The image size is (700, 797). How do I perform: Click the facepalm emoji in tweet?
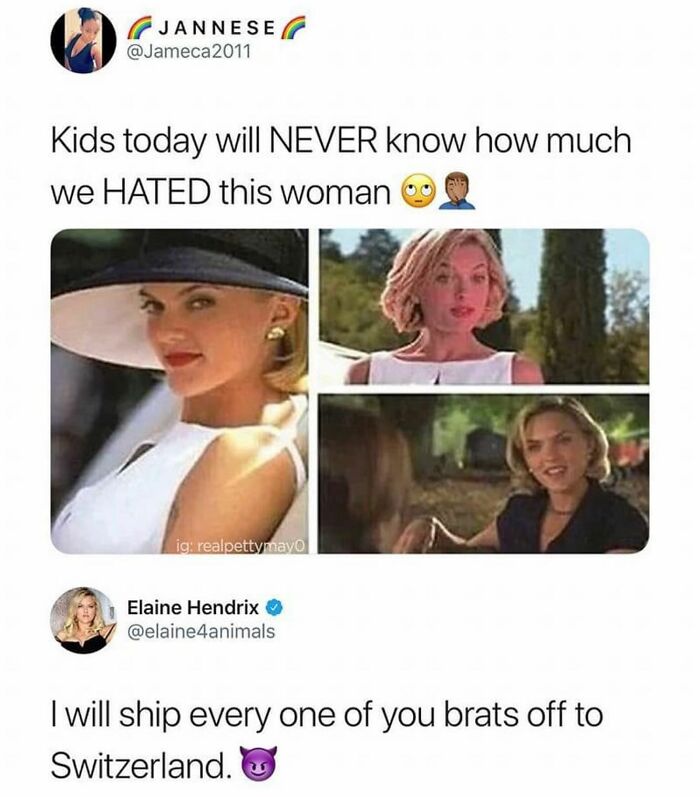[457, 193]
